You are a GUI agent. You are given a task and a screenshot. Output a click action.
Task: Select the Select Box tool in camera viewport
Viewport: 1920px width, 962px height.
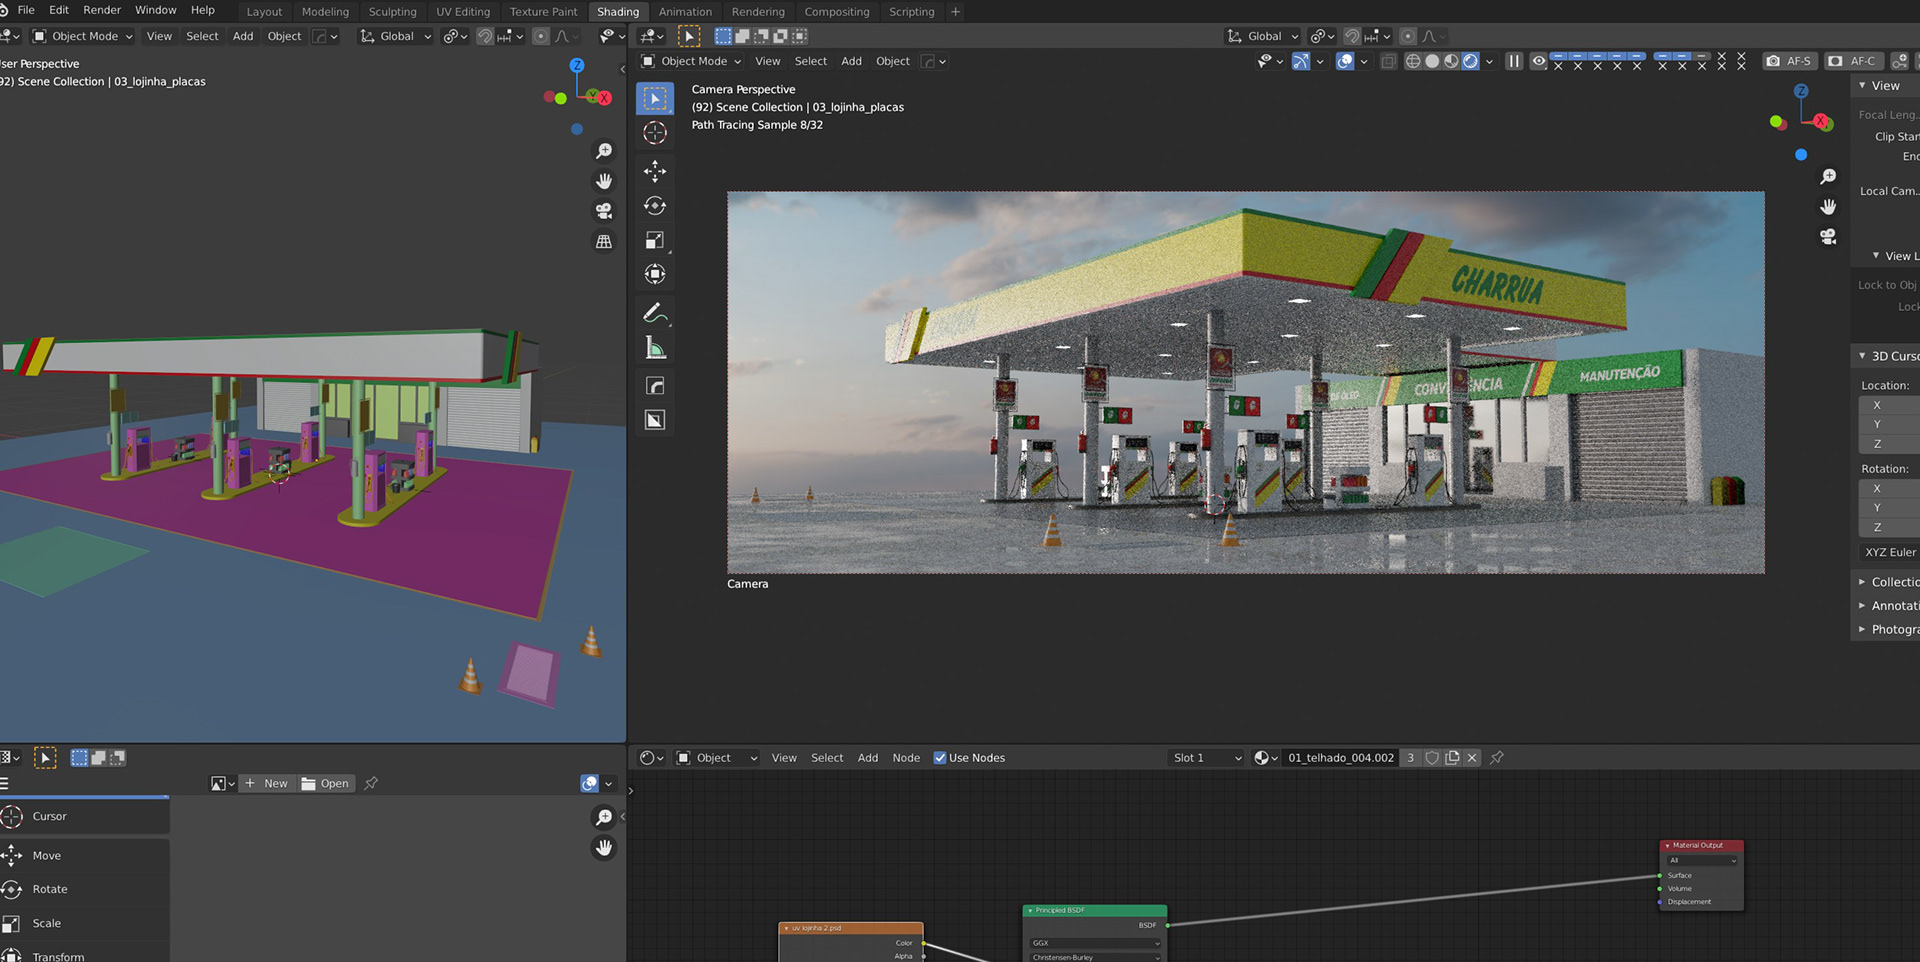pyautogui.click(x=655, y=98)
